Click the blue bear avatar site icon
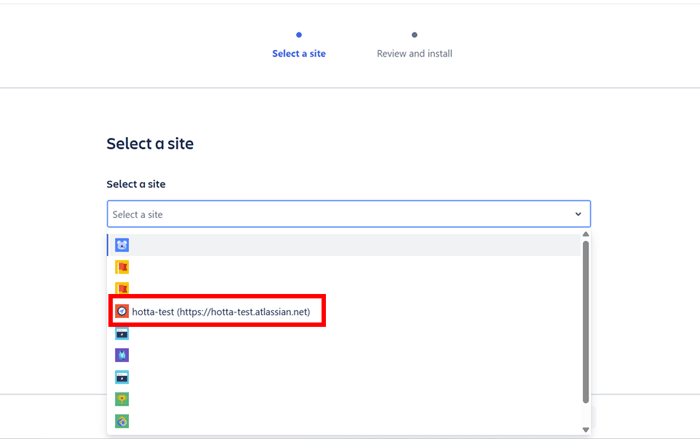 (x=122, y=245)
